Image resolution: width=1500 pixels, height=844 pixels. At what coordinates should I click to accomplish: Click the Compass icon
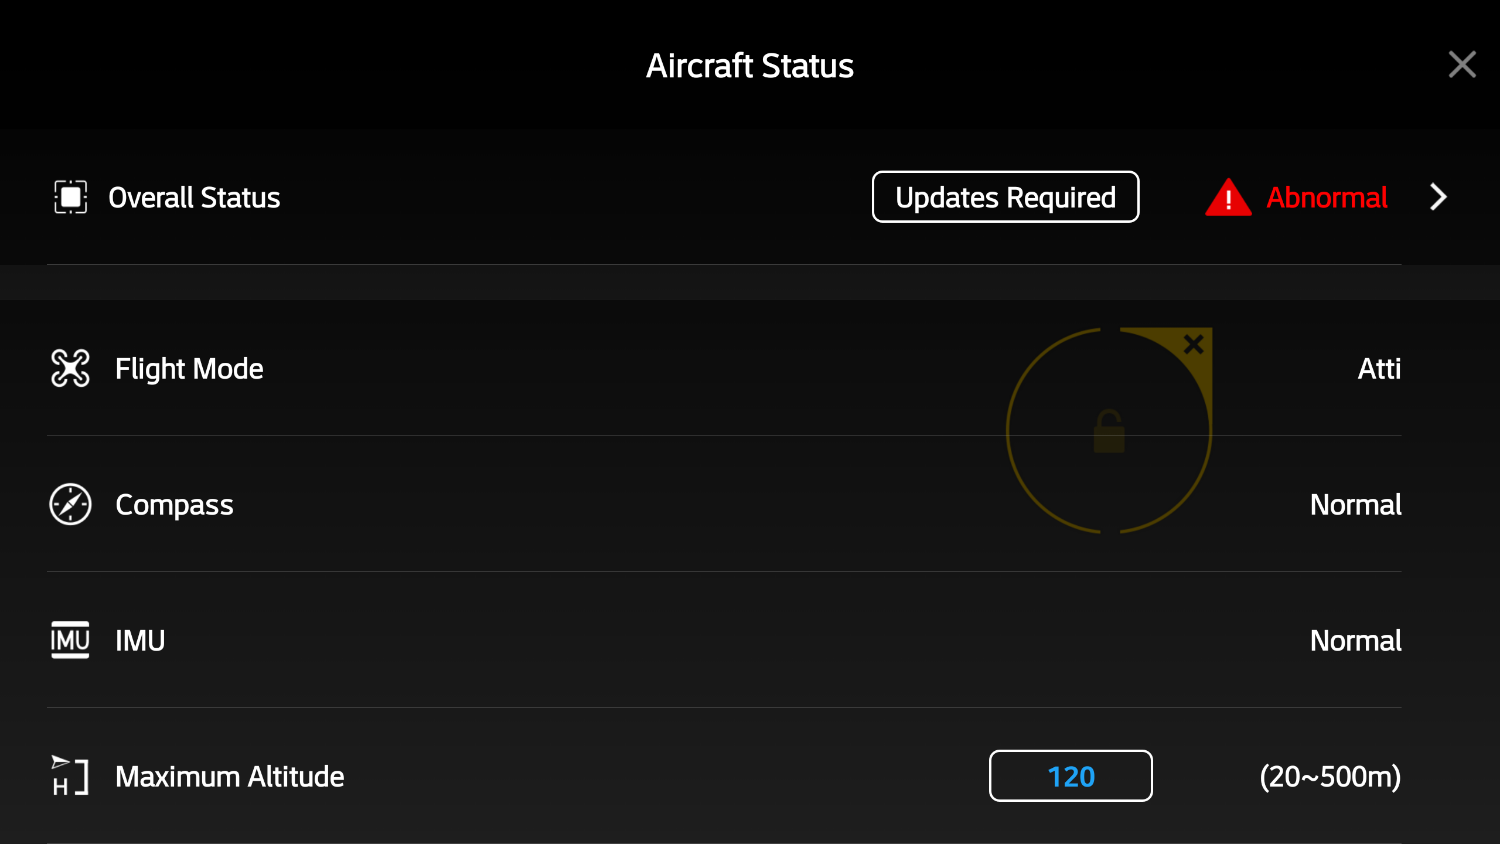click(x=68, y=505)
